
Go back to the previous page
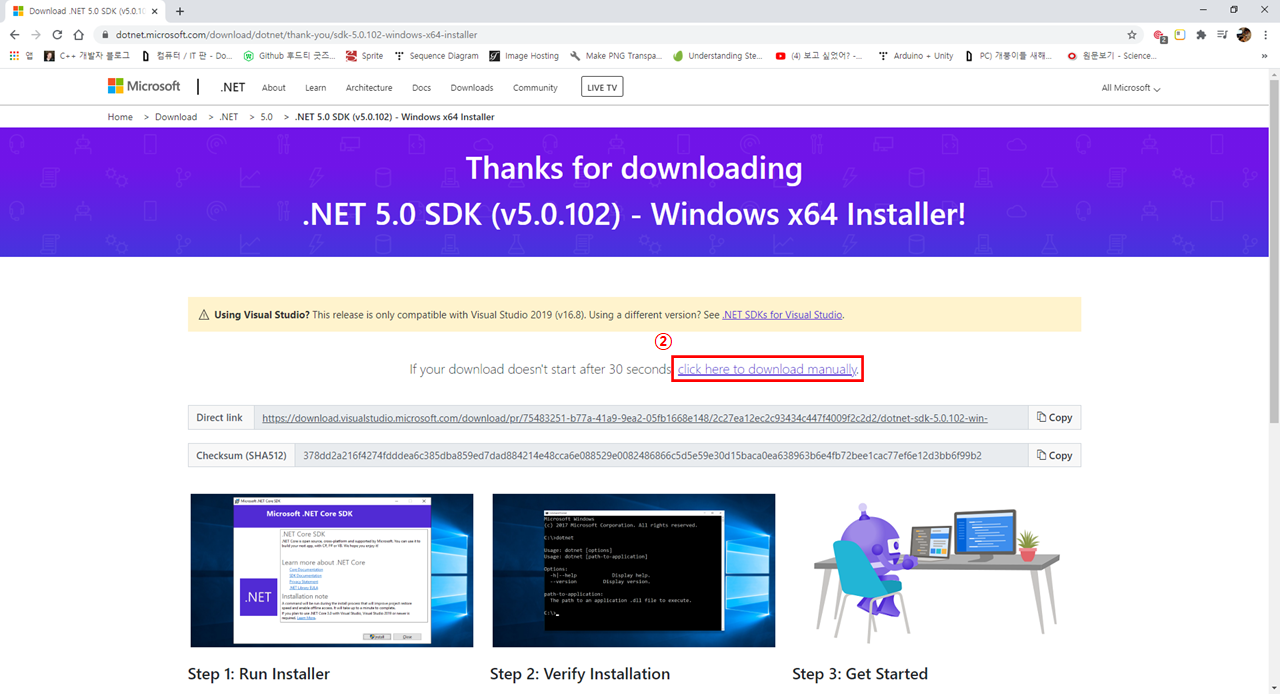click(14, 34)
